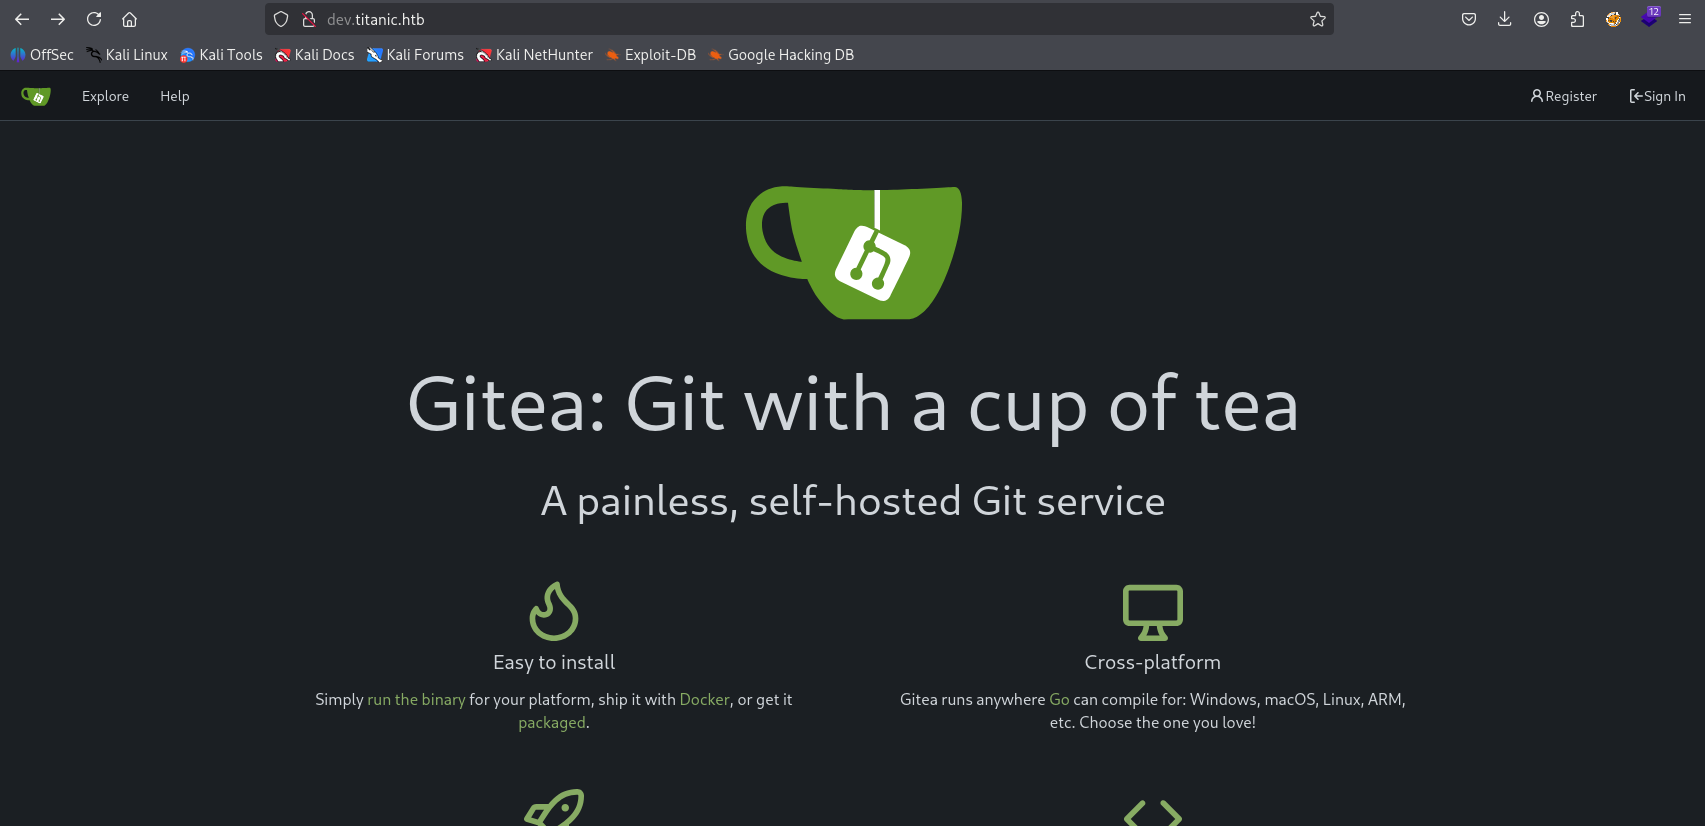Follow the Docker link

pos(705,699)
